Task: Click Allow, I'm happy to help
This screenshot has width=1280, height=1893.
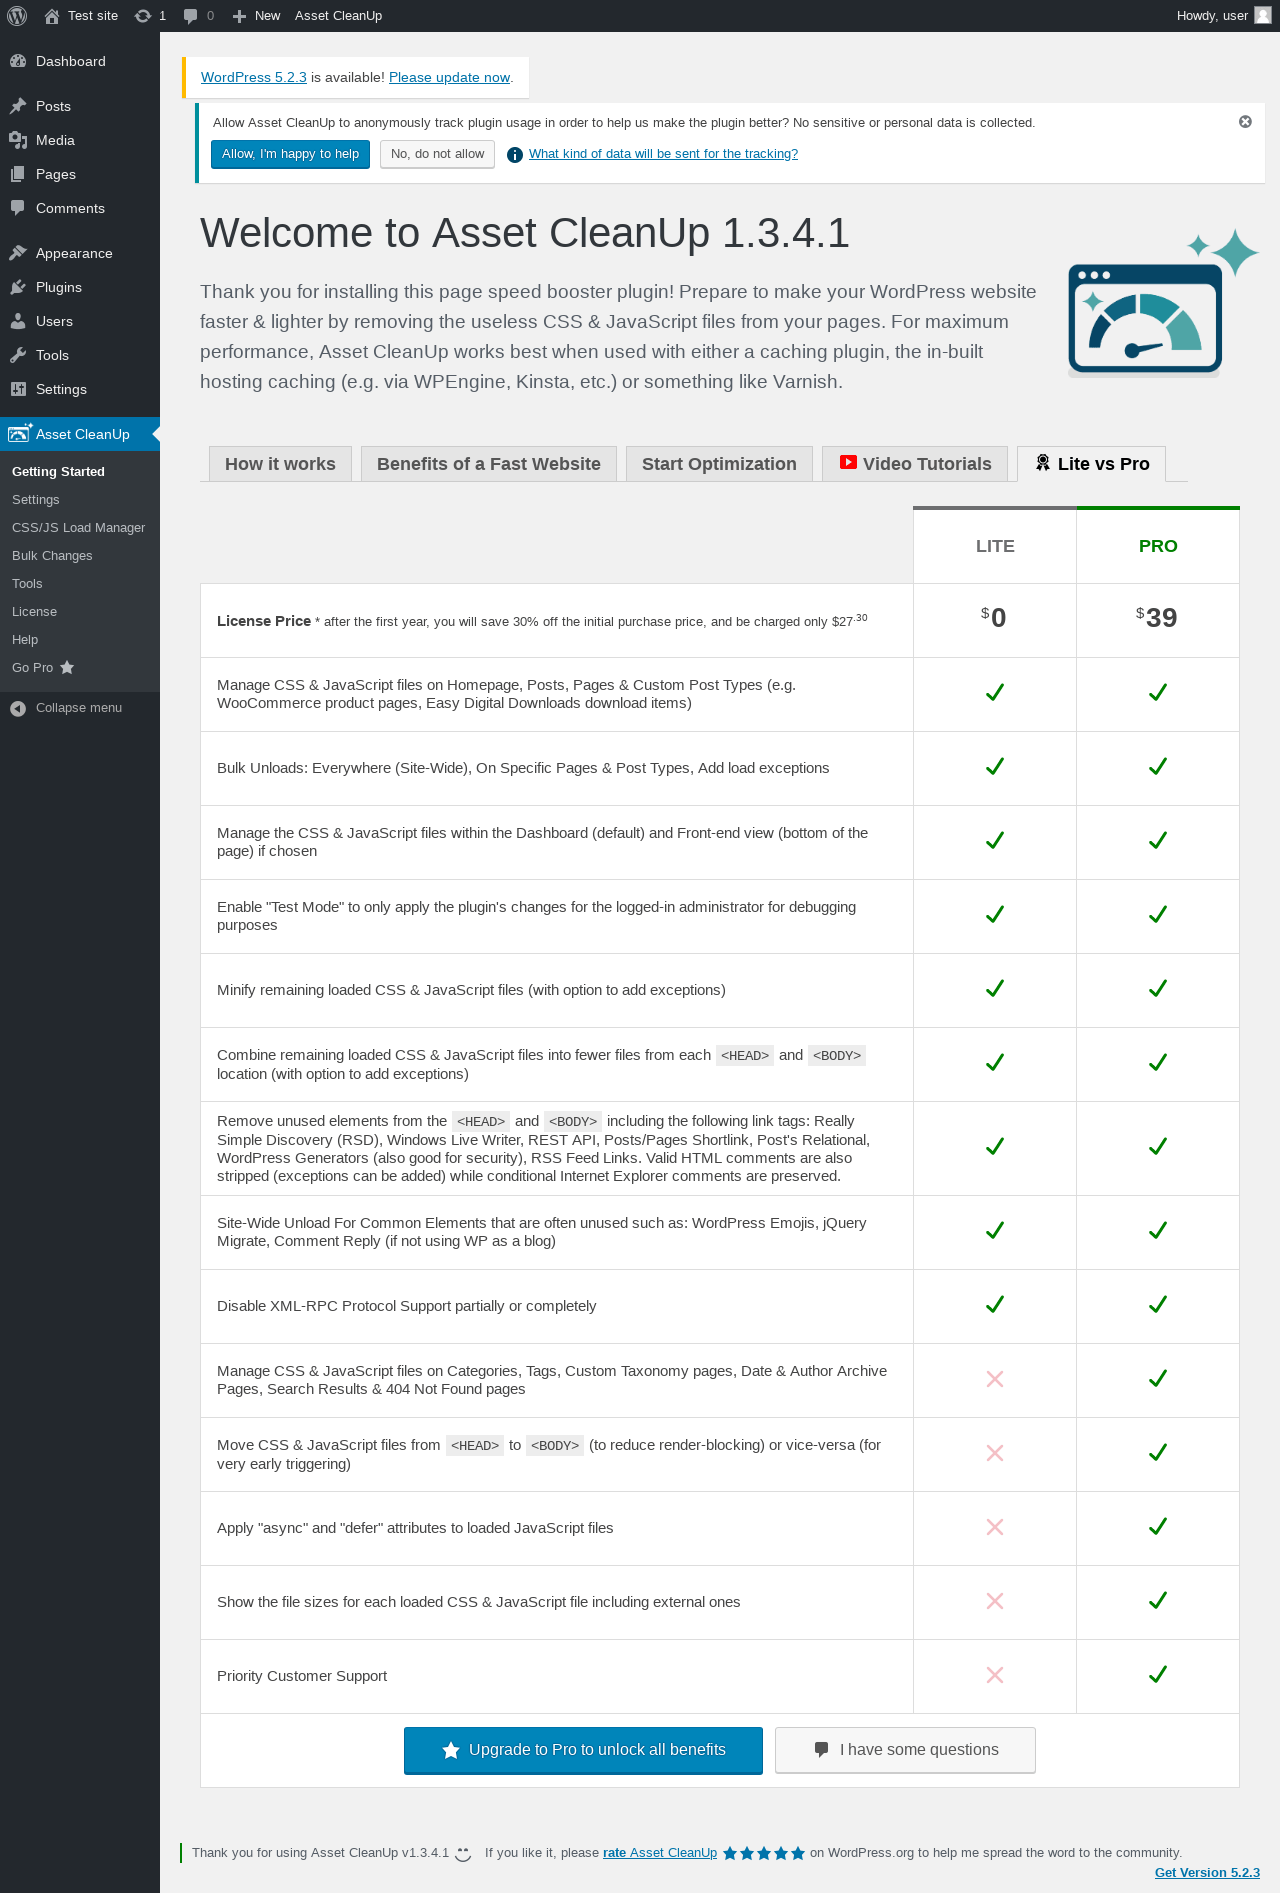Action: tap(290, 154)
